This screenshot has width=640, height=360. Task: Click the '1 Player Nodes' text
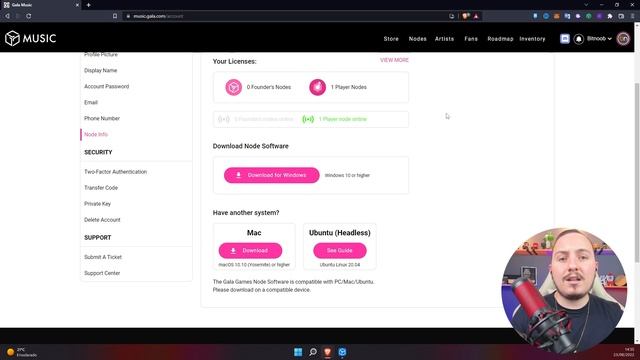coord(349,87)
